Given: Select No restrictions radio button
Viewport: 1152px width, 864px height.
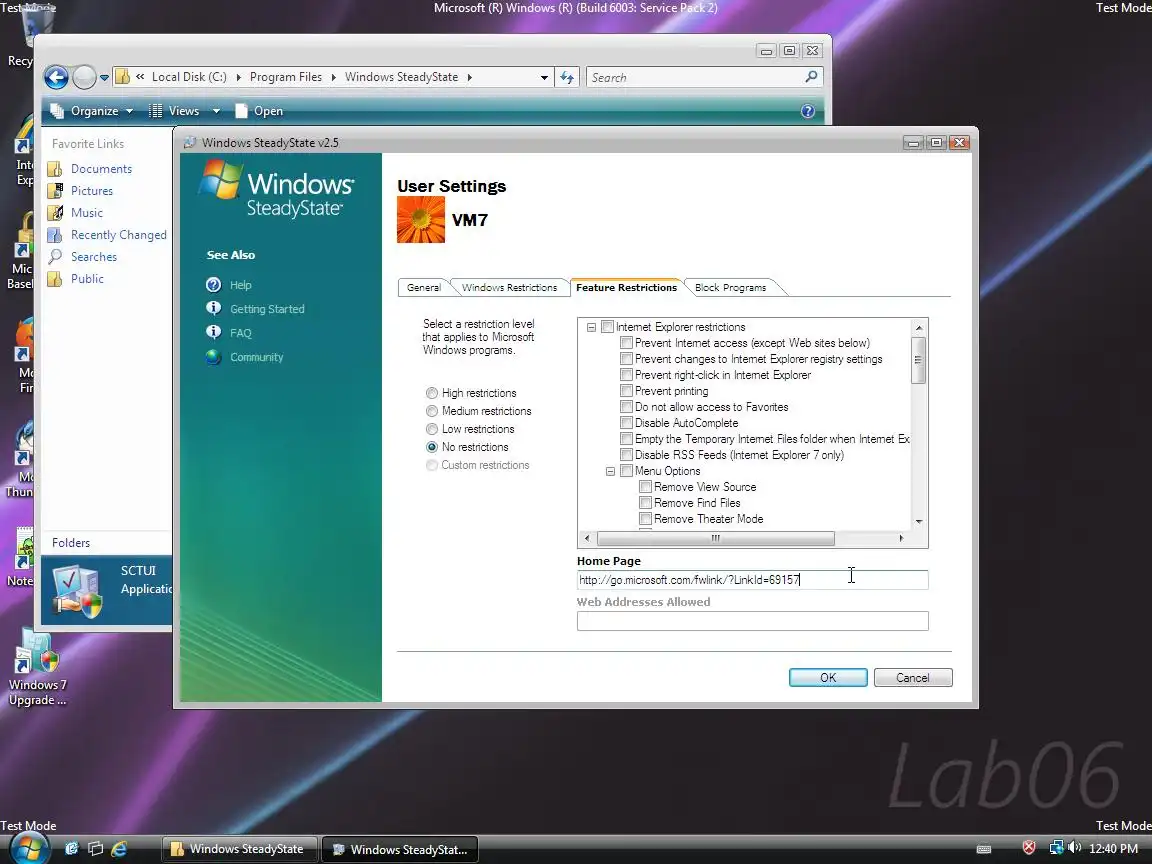Looking at the screenshot, I should (432, 447).
